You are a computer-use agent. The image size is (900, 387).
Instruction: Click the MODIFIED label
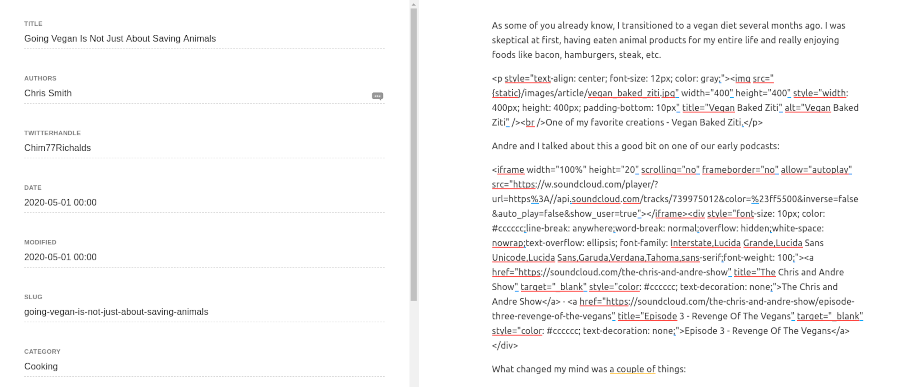40,242
